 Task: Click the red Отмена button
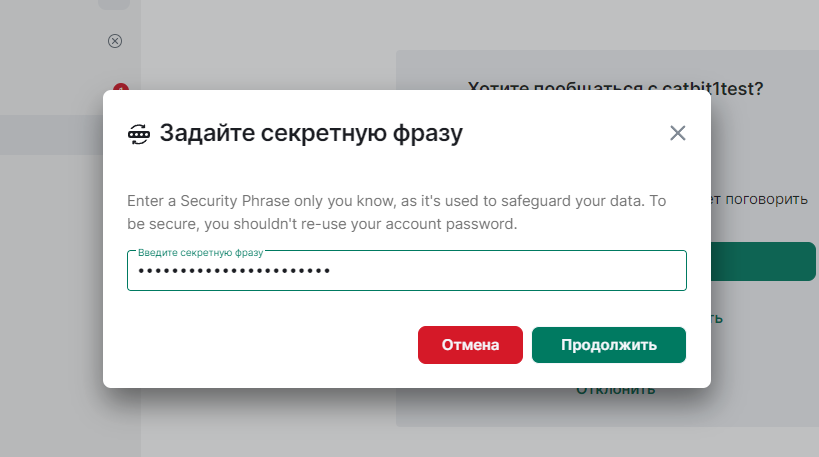point(470,345)
